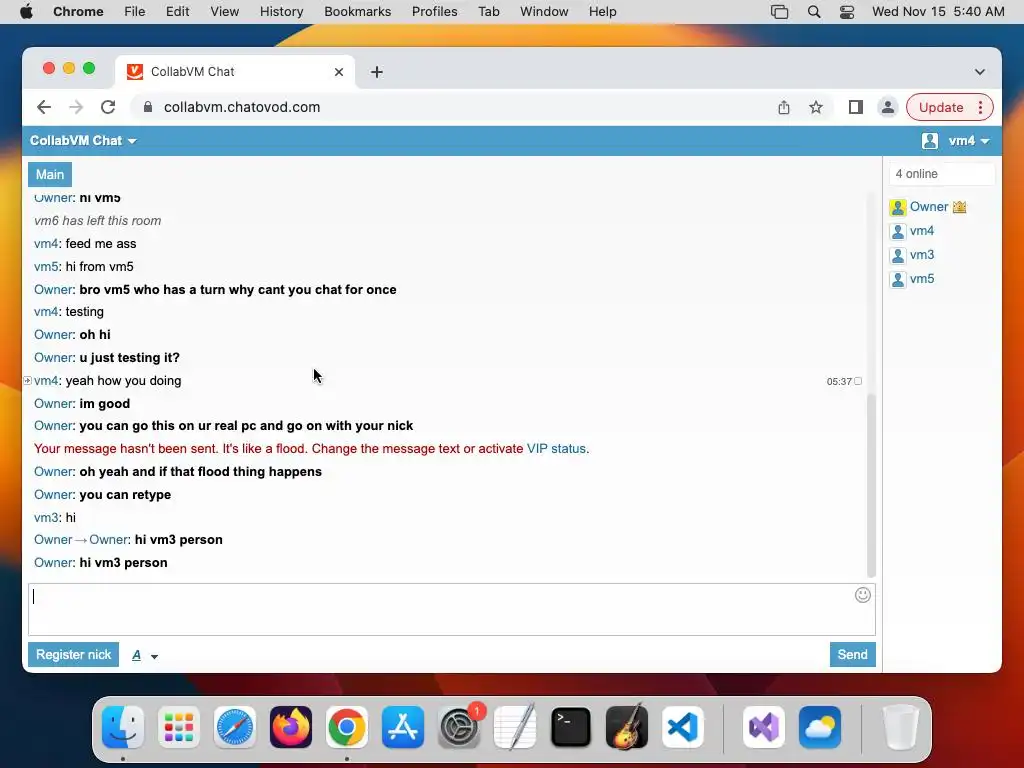Launch Safari from the dock
This screenshot has width=1024, height=768.
[x=234, y=727]
